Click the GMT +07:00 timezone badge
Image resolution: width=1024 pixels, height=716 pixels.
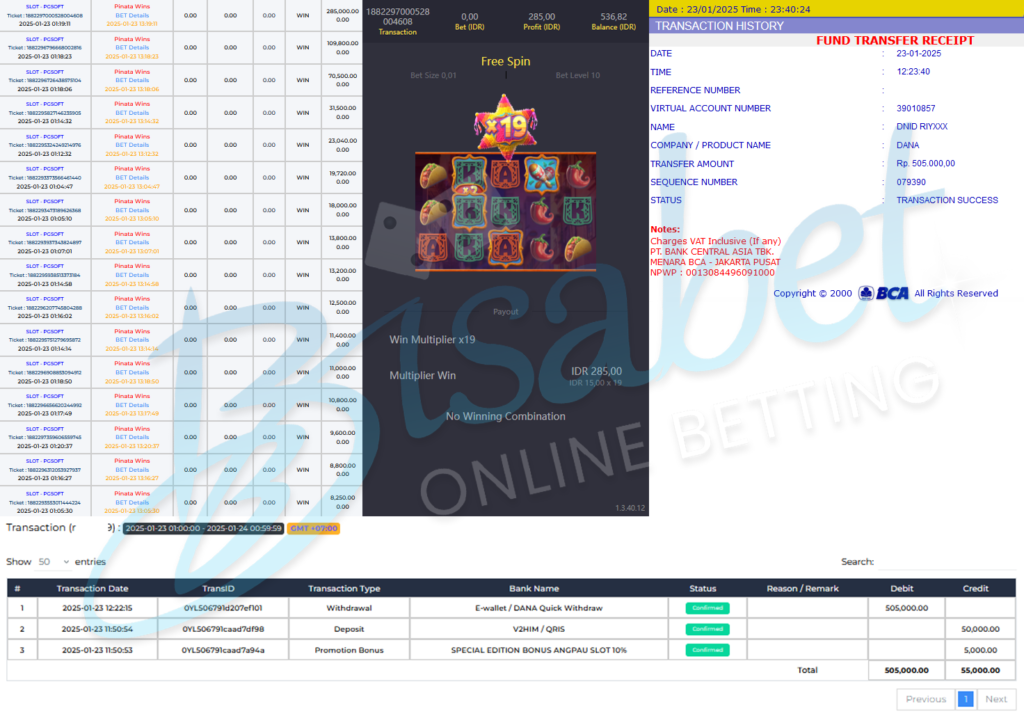[x=313, y=528]
